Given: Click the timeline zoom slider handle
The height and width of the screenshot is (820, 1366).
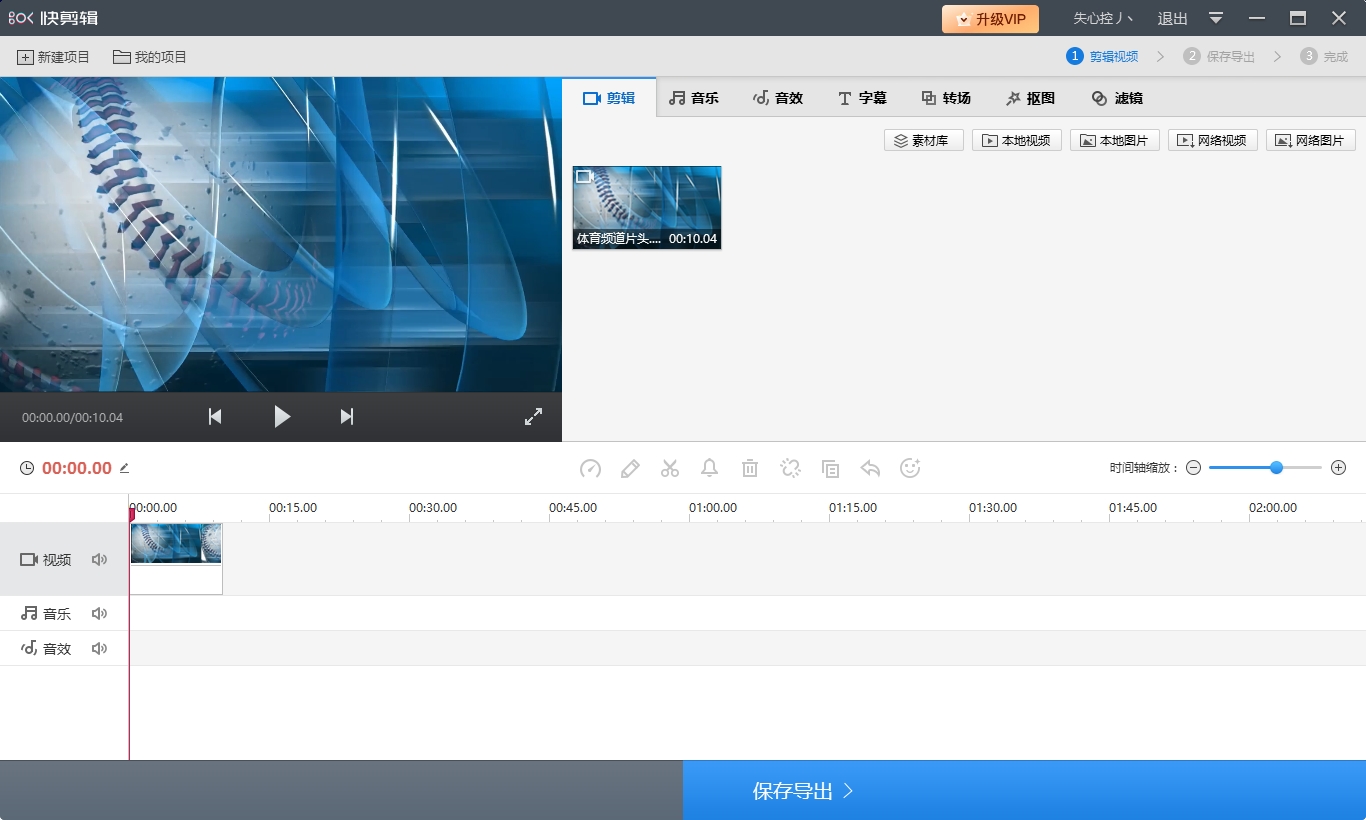Looking at the screenshot, I should 1276,468.
